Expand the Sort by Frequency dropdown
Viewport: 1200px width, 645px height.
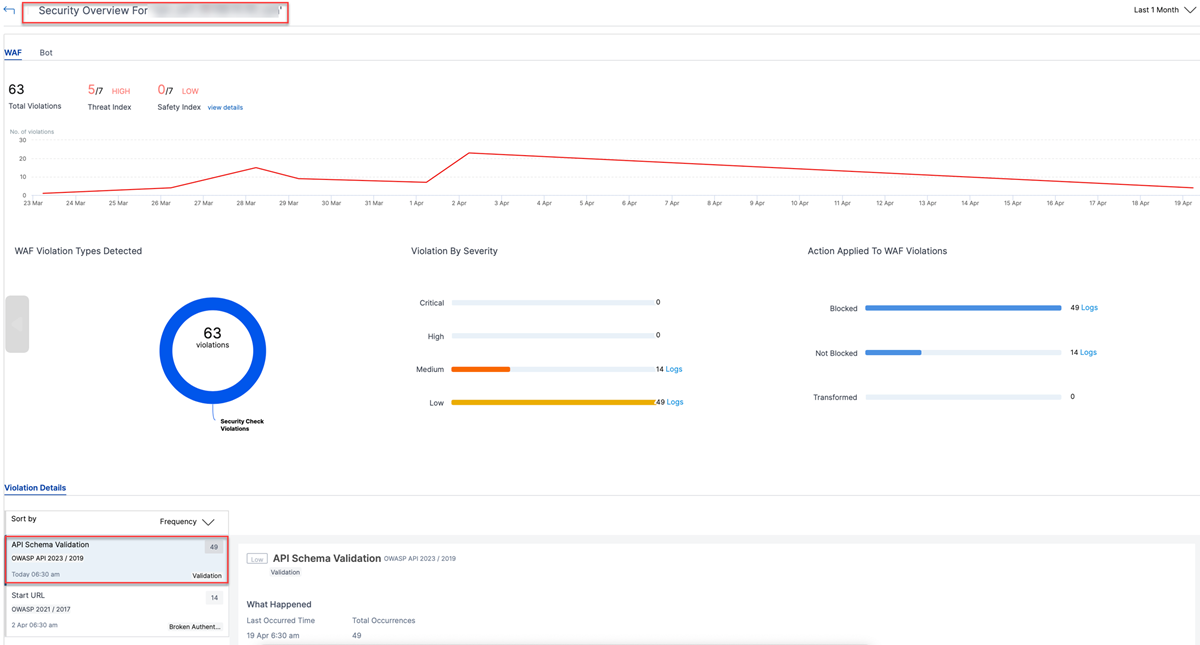(x=187, y=522)
